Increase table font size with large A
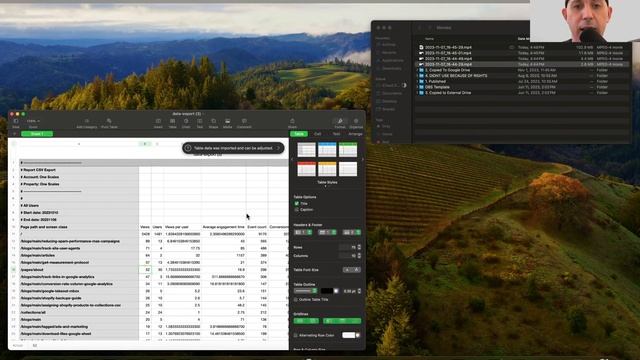Viewport: 640px width, 360px height. 356,270
